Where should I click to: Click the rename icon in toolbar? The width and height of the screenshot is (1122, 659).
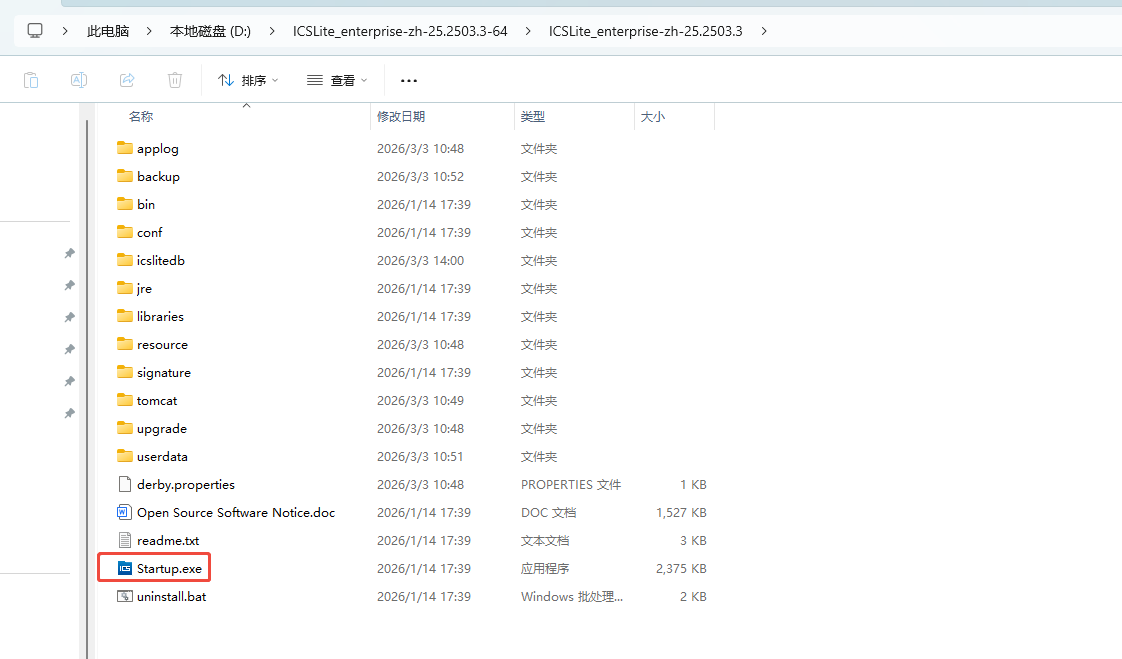79,80
